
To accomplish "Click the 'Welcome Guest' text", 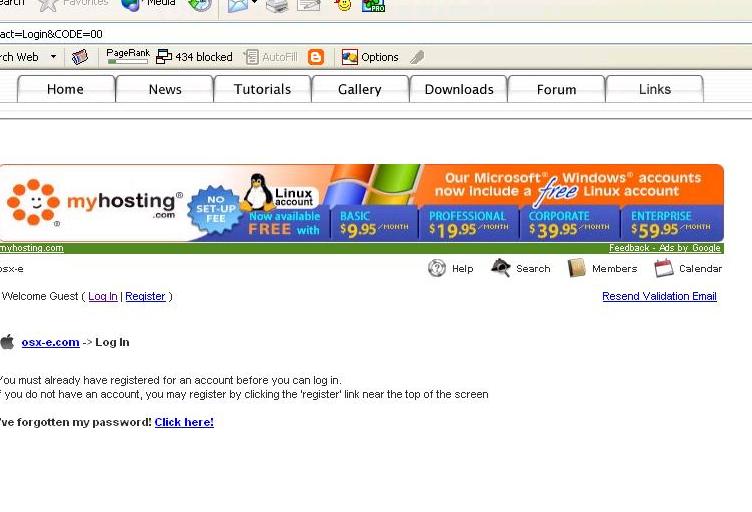I will (40, 296).
